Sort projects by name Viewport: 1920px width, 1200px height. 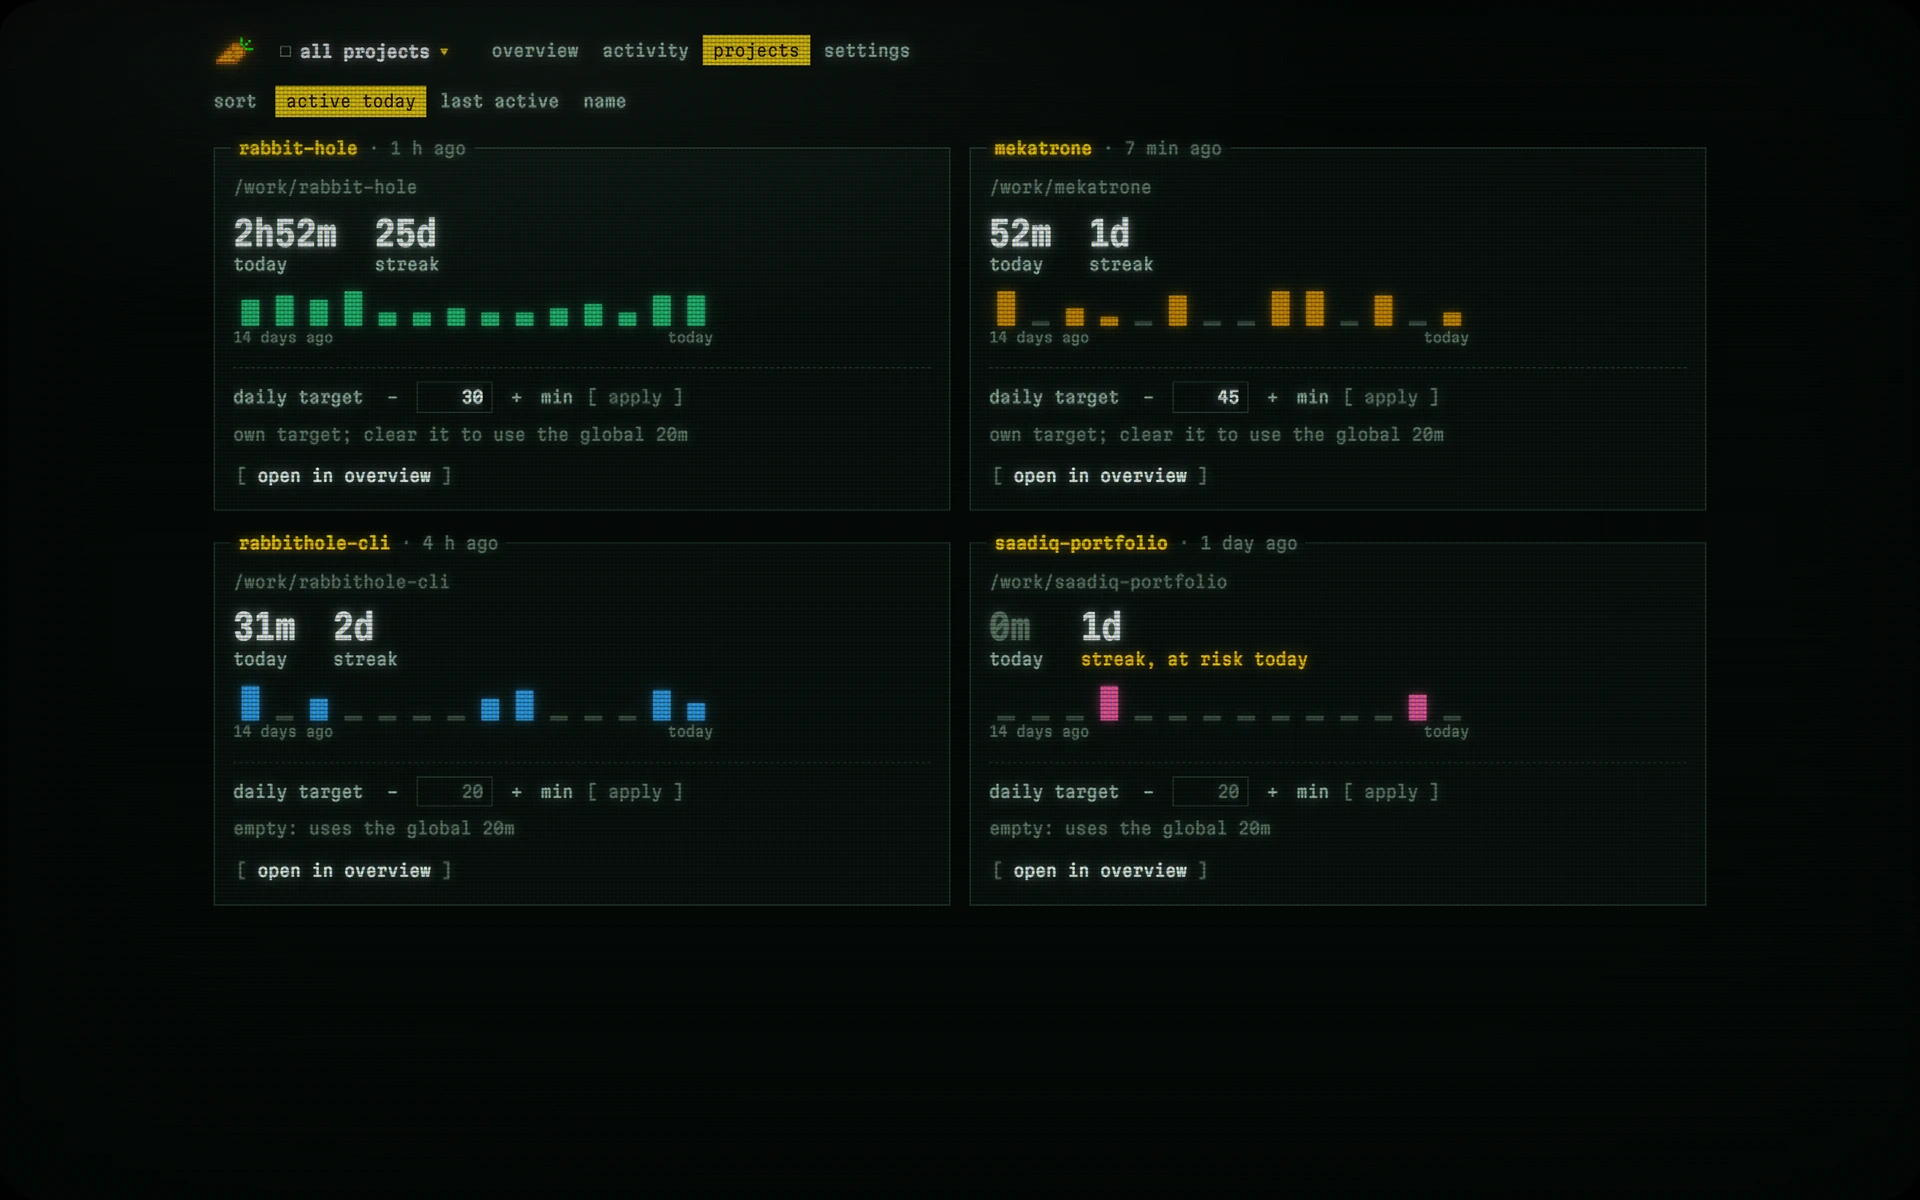604,101
